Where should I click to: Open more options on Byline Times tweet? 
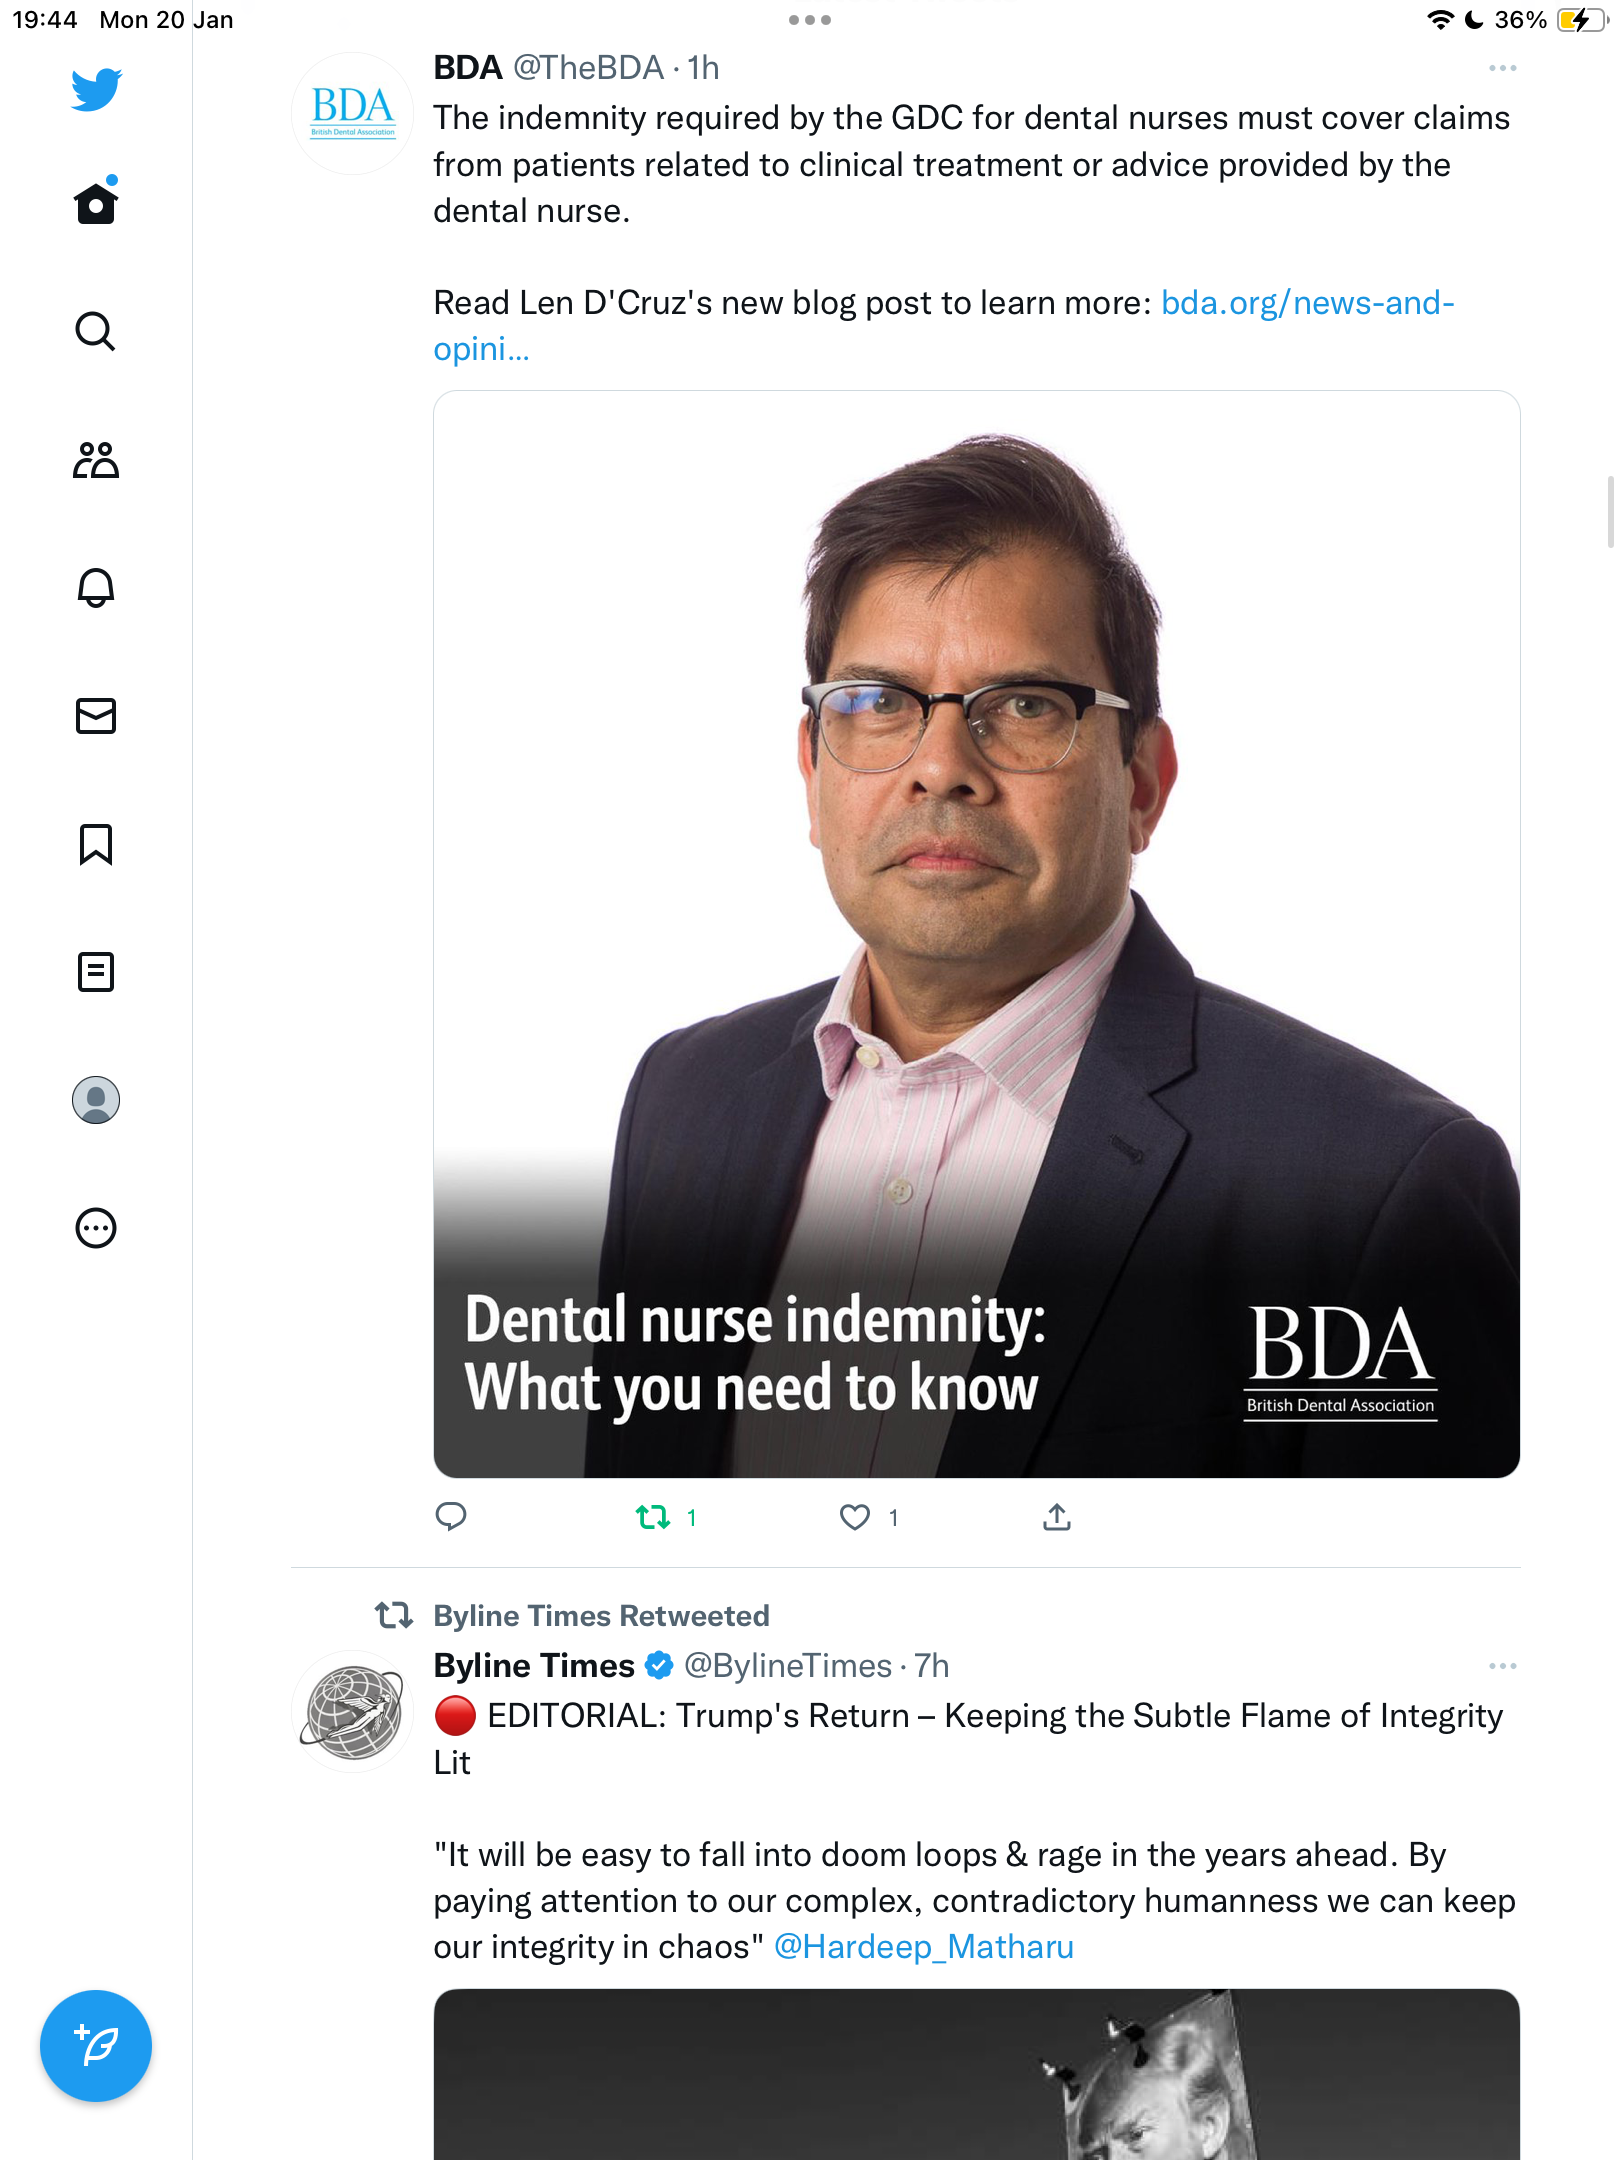[1502, 1666]
